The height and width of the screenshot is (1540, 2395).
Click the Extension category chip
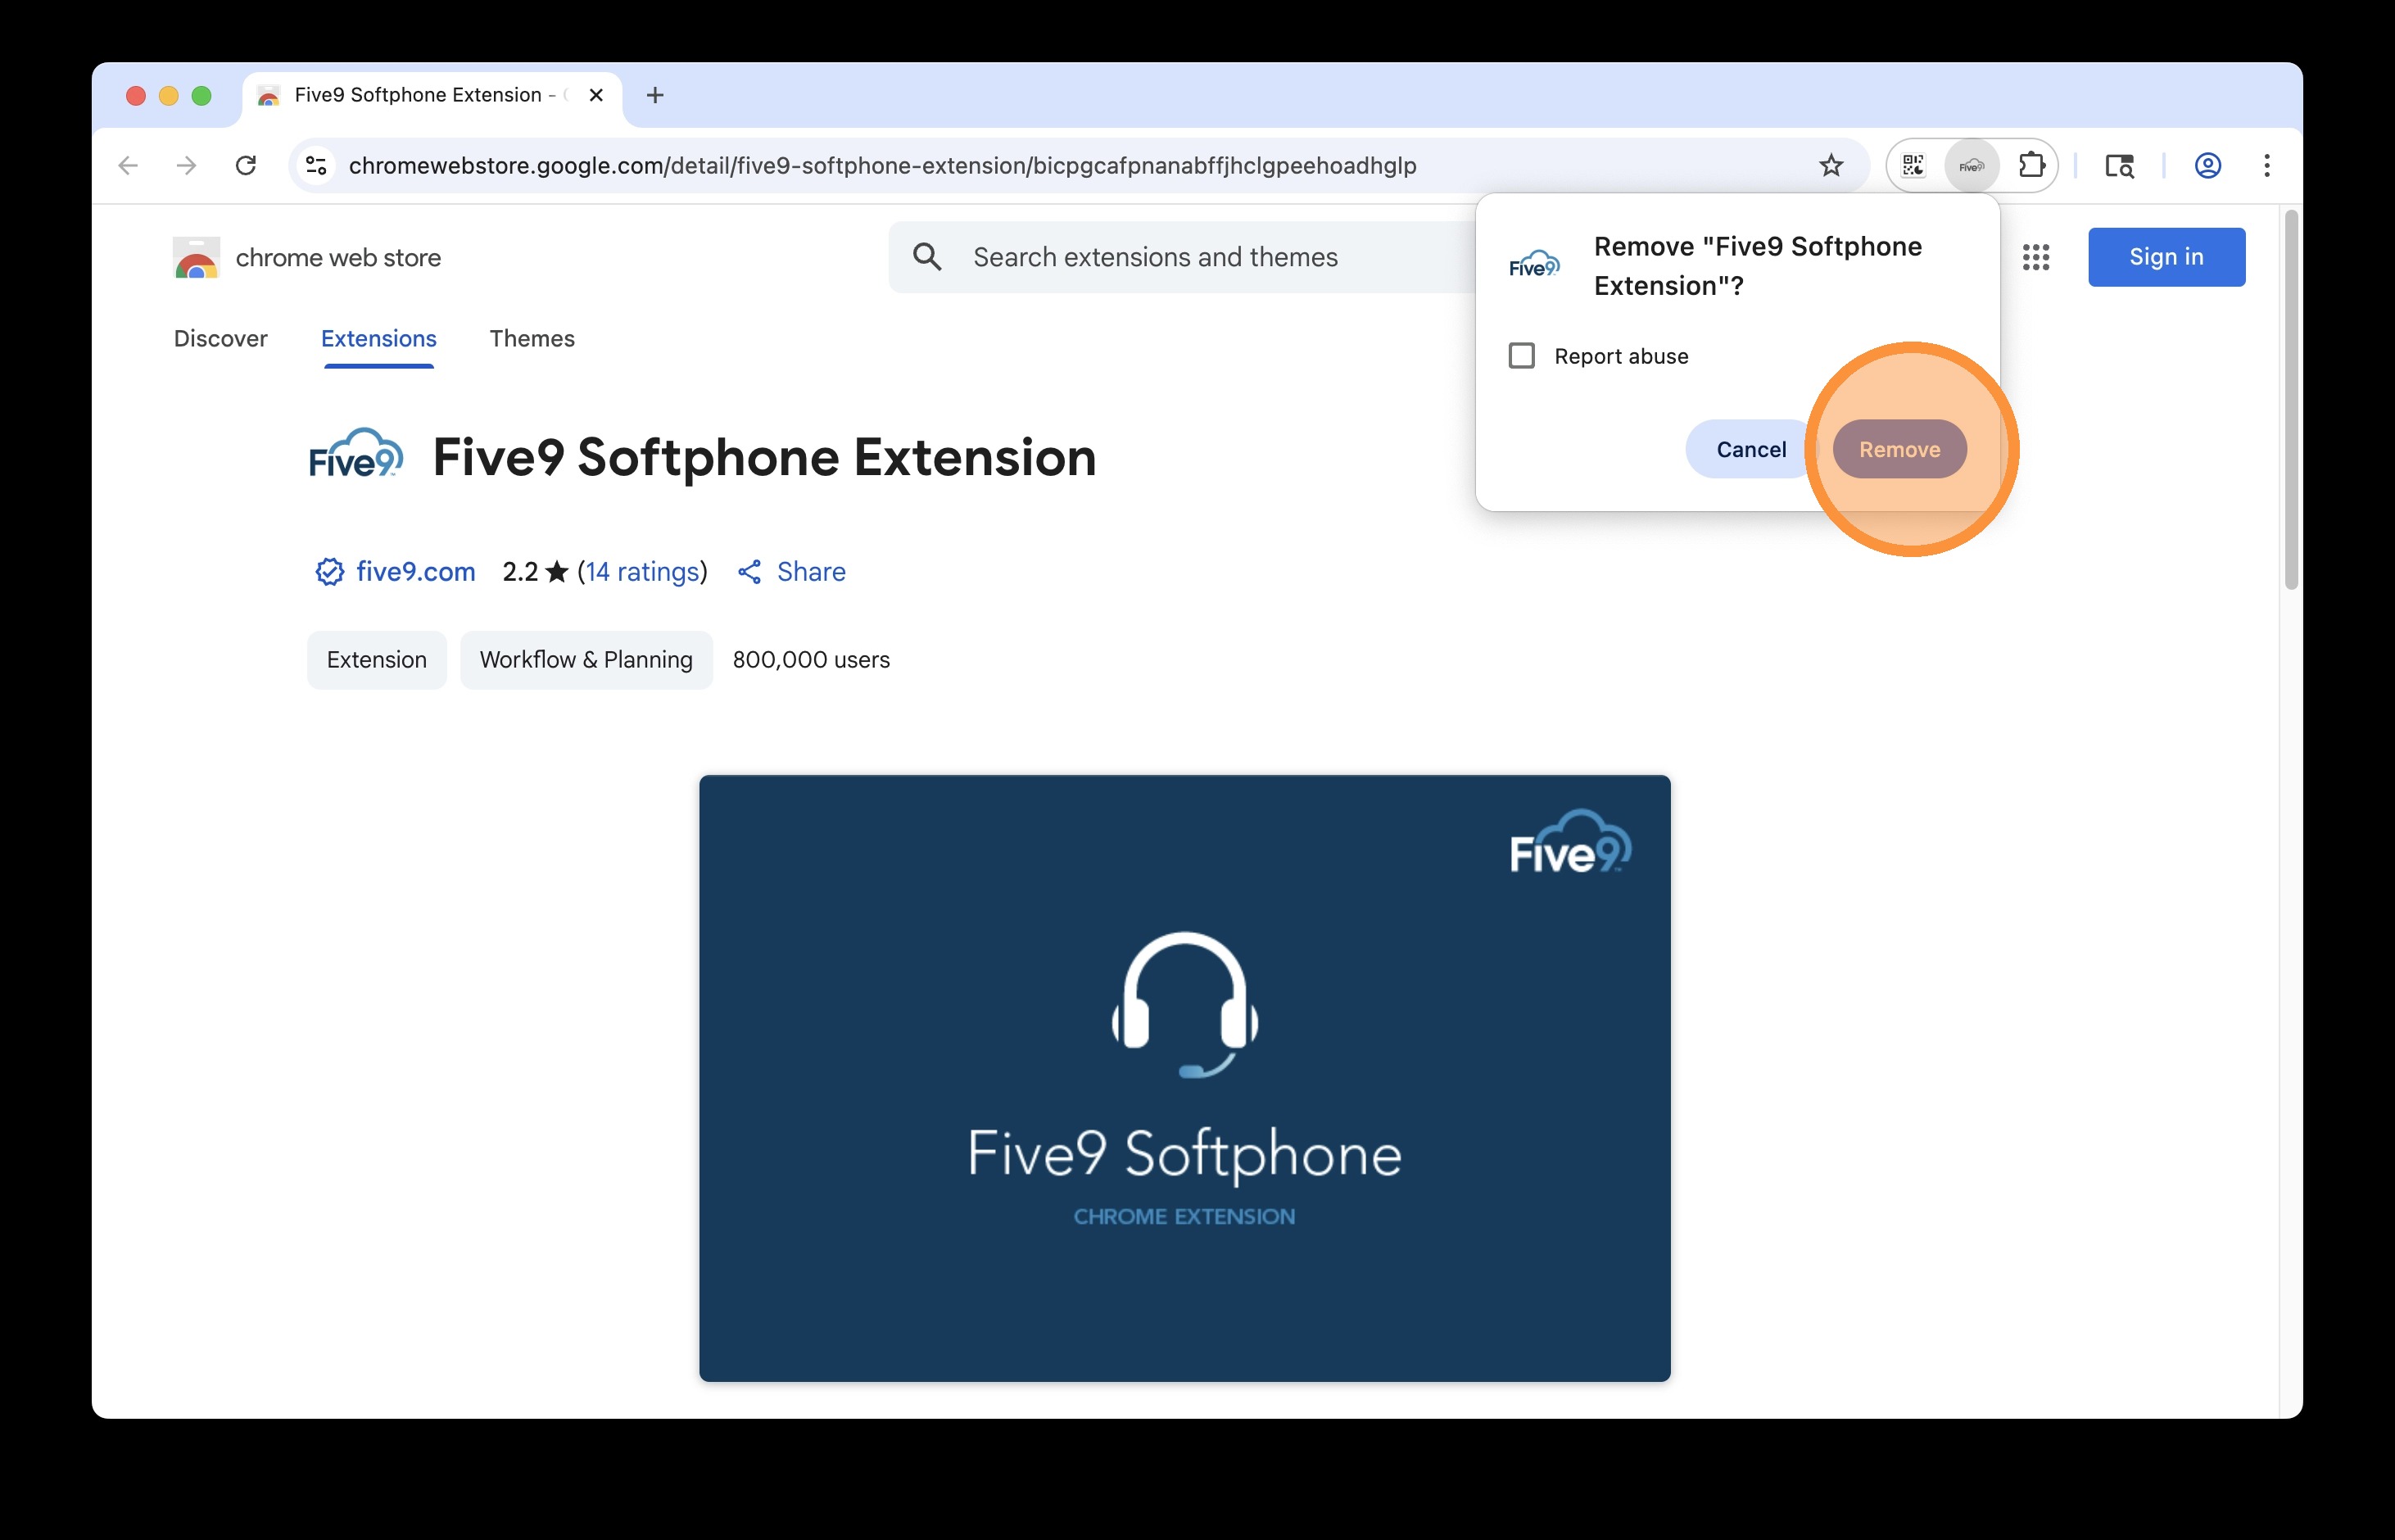coord(377,660)
